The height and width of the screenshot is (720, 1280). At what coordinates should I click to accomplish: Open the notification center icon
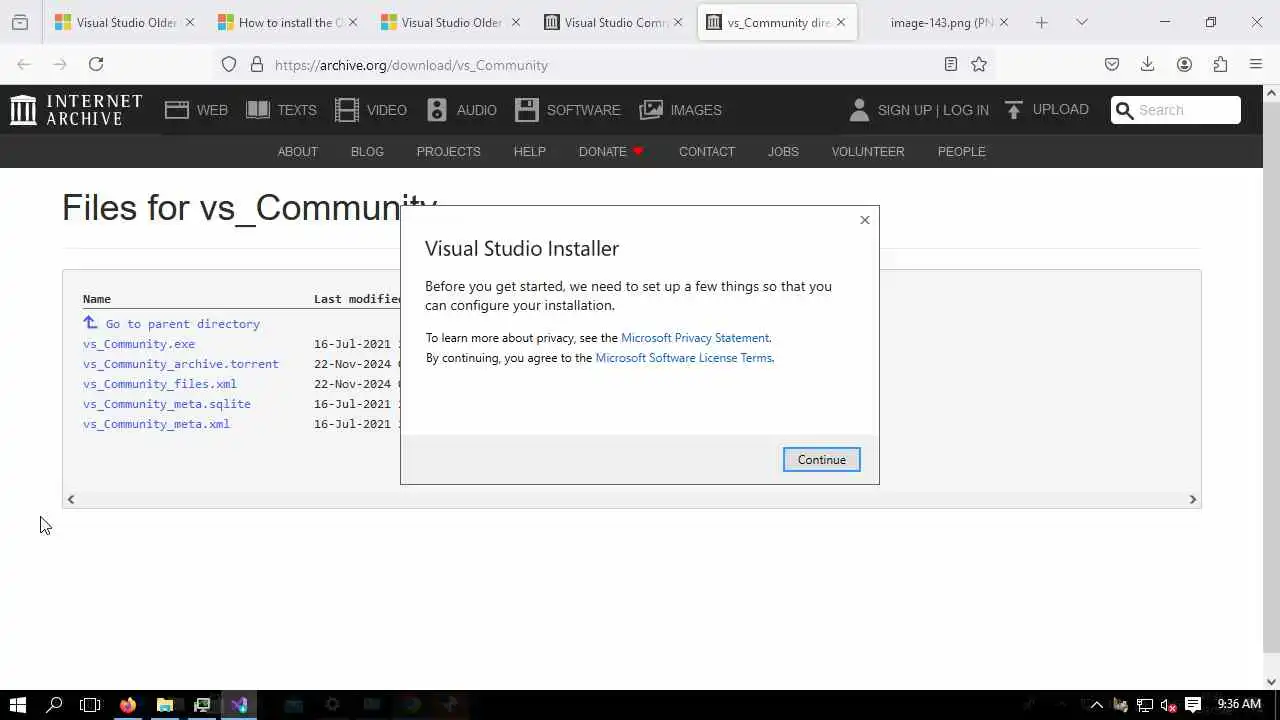tap(1192, 705)
